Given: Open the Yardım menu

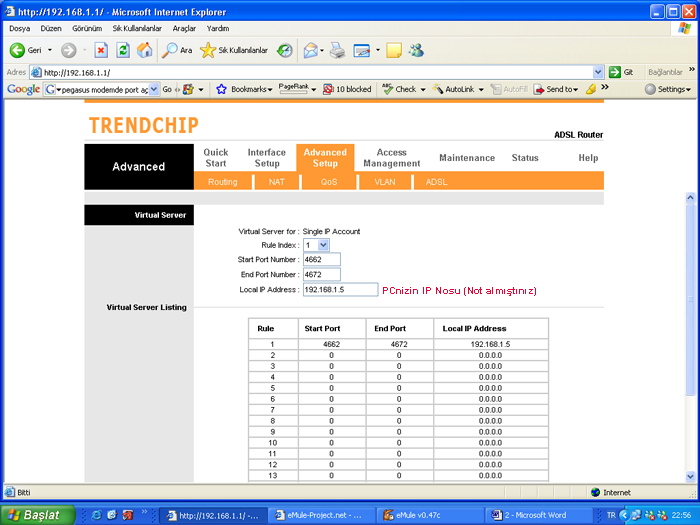Looking at the screenshot, I should coord(218,28).
